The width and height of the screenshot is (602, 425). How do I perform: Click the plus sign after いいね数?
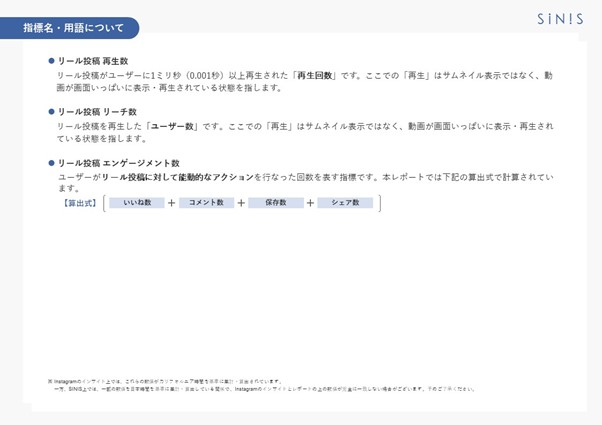pos(171,203)
